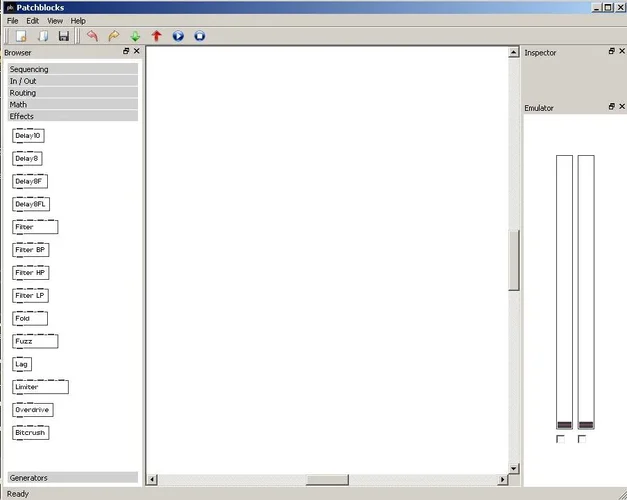Viewport: 627px width, 500px height.
Task: Float the Inspector panel
Action: click(611, 51)
